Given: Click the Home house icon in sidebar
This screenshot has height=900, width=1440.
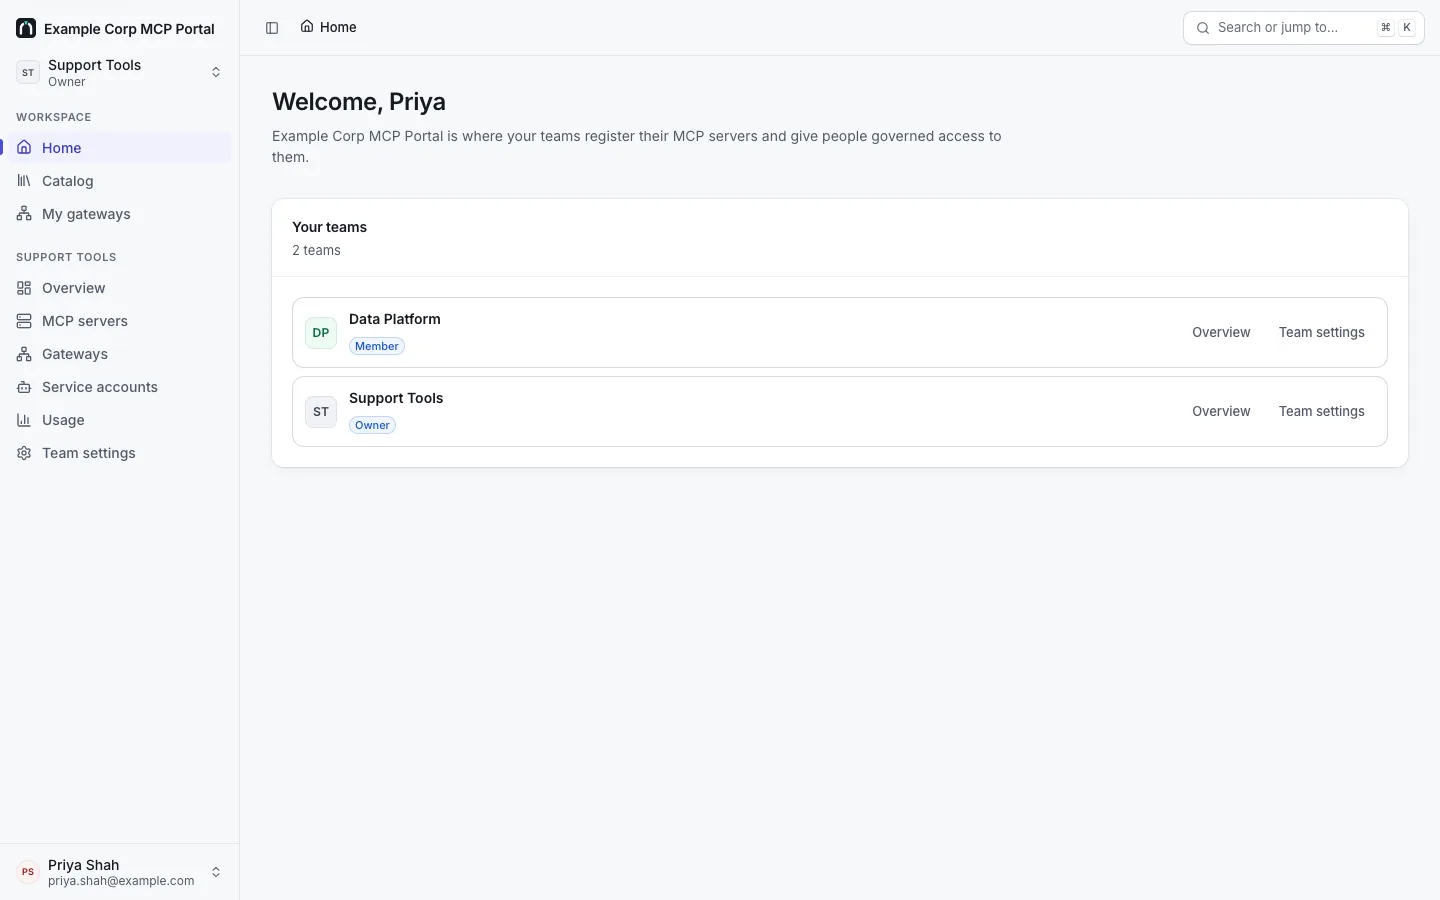Looking at the screenshot, I should [x=24, y=148].
